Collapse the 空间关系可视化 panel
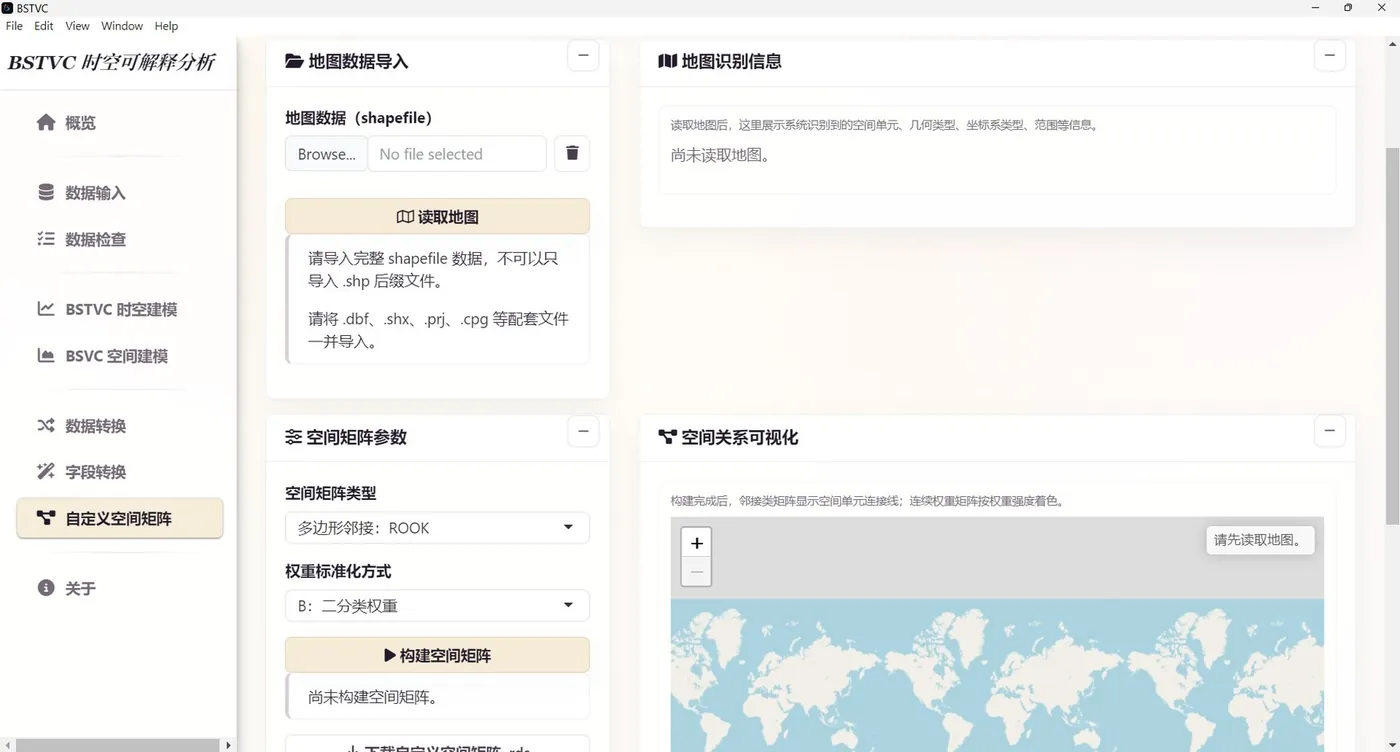Viewport: 1400px width, 752px height. 1329,431
